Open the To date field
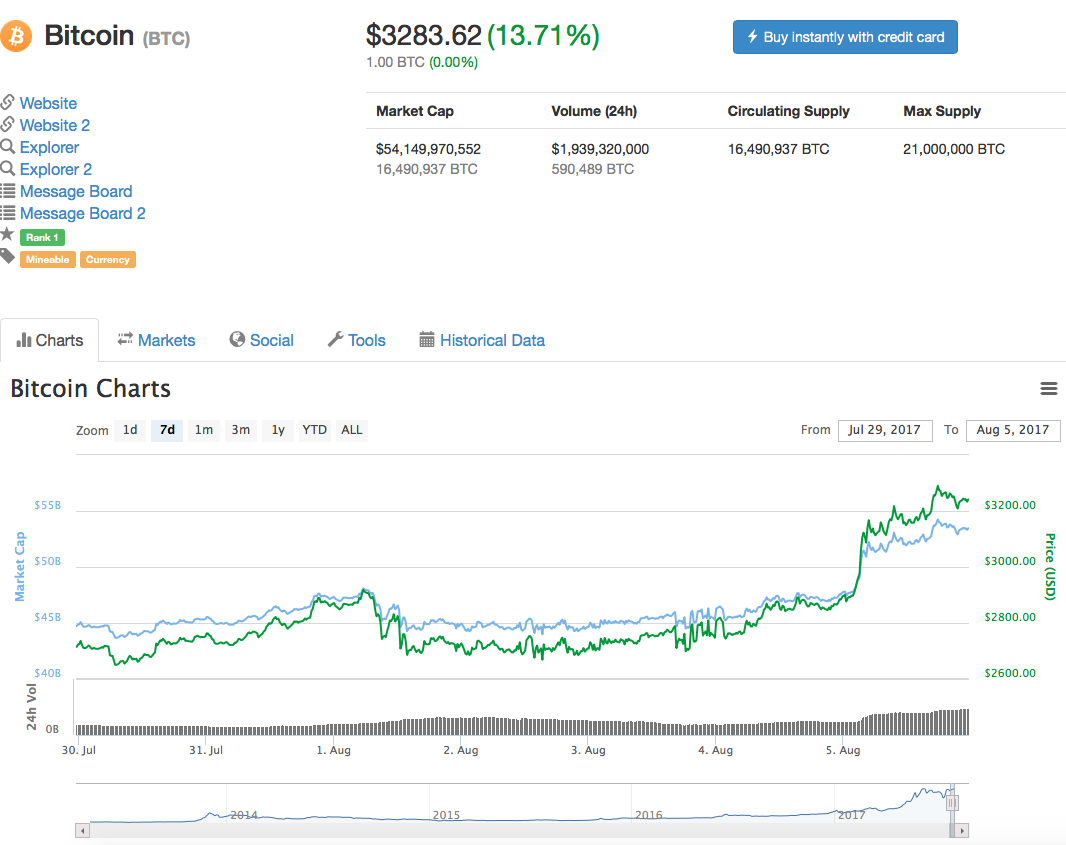 pyautogui.click(x=1013, y=430)
